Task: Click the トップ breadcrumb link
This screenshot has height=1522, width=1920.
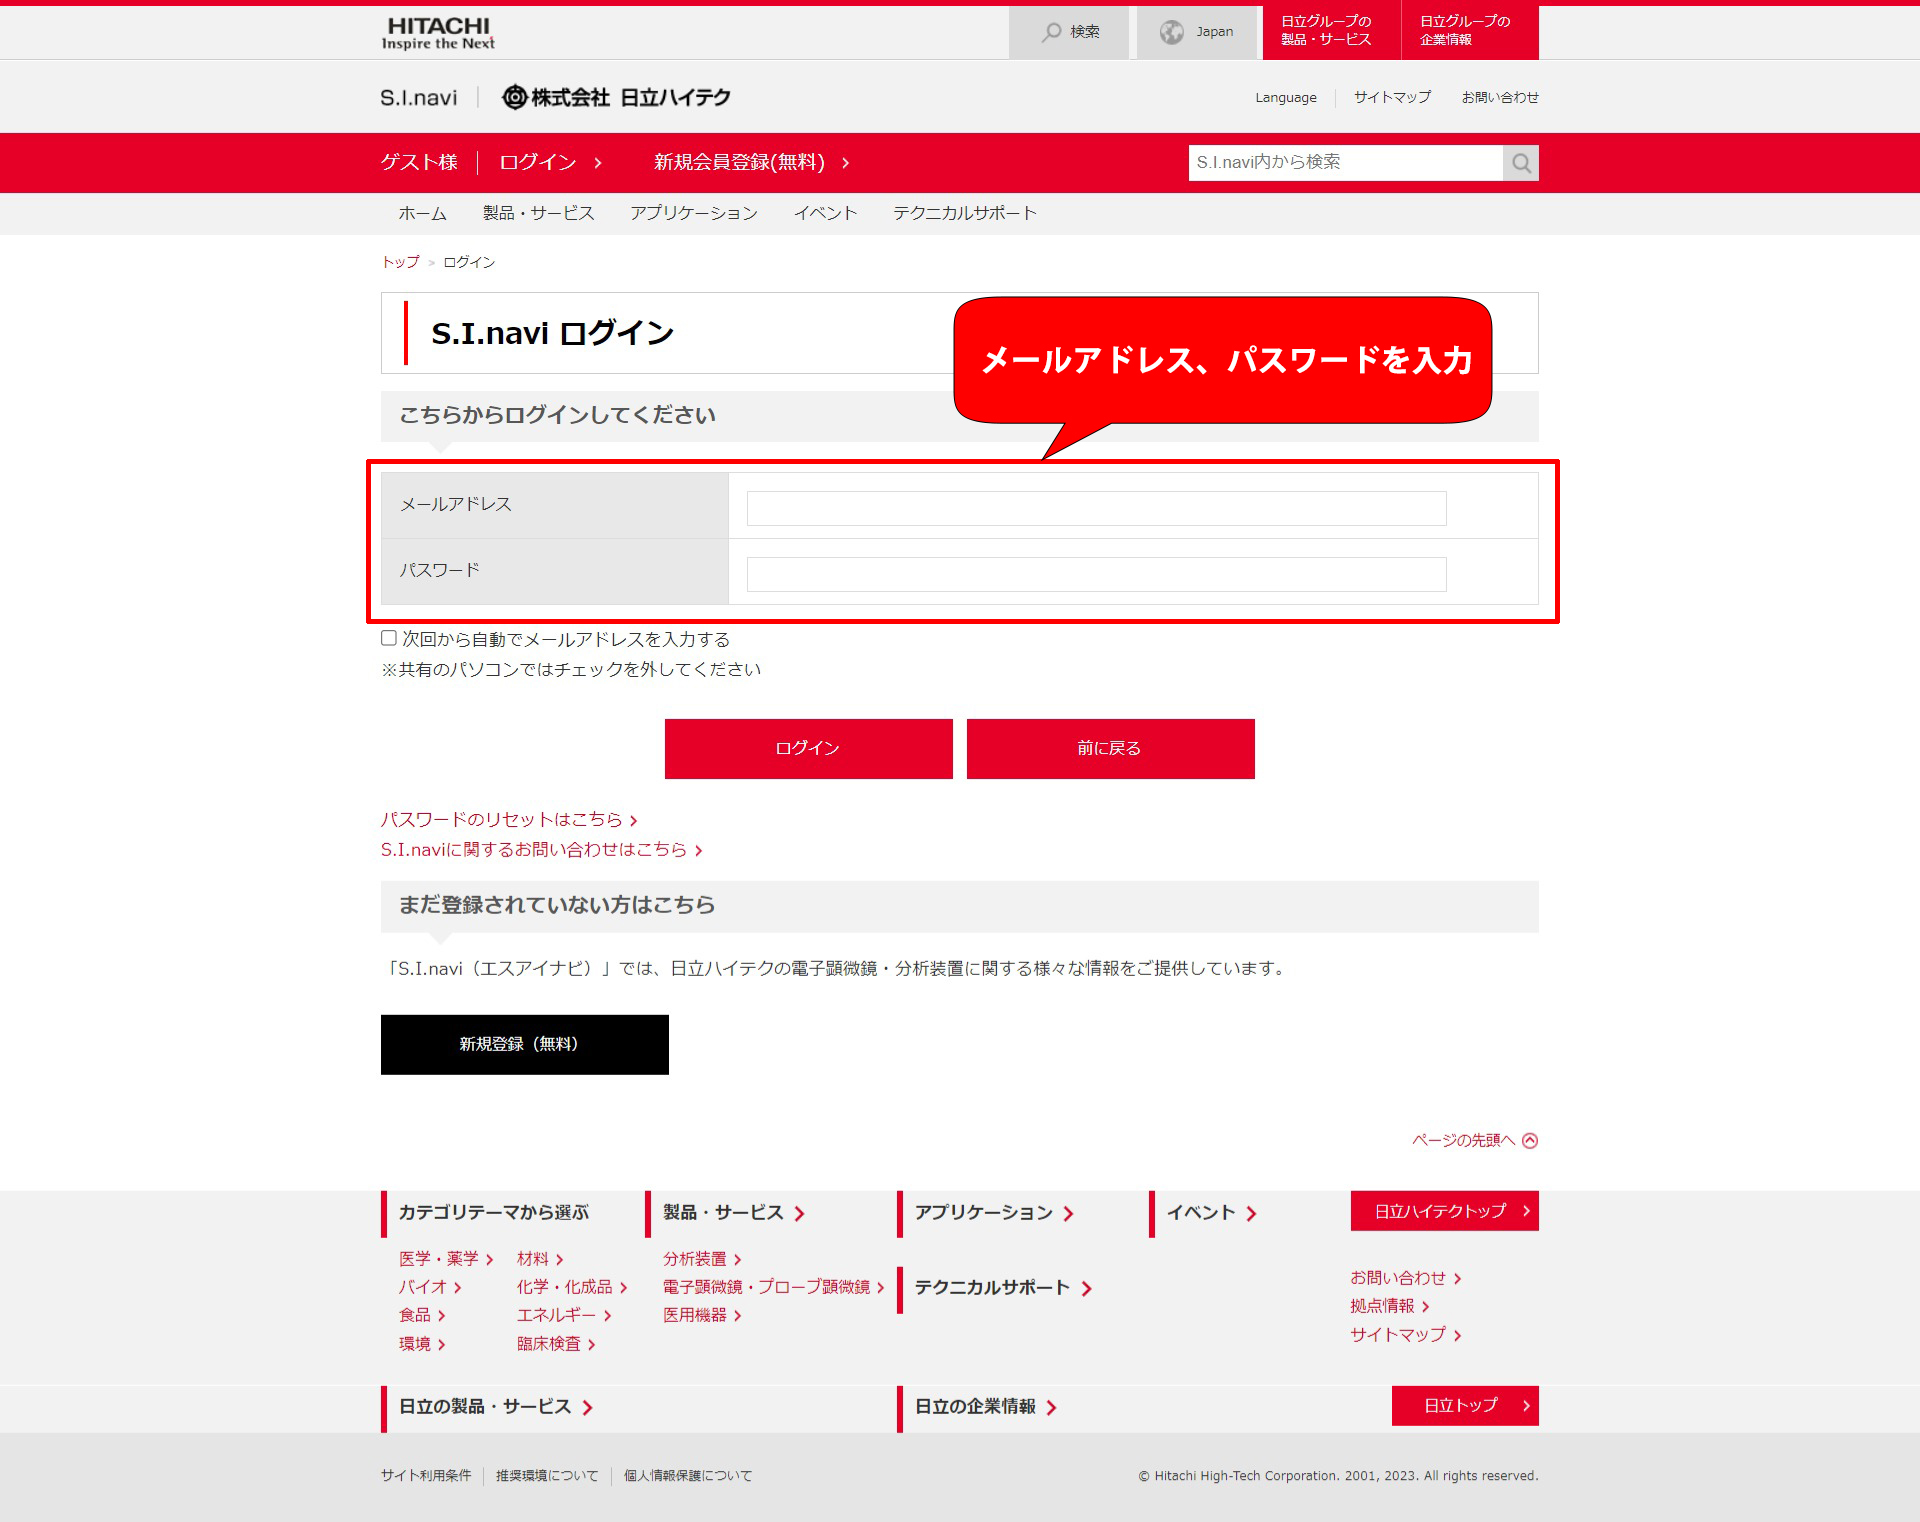Action: 401,262
